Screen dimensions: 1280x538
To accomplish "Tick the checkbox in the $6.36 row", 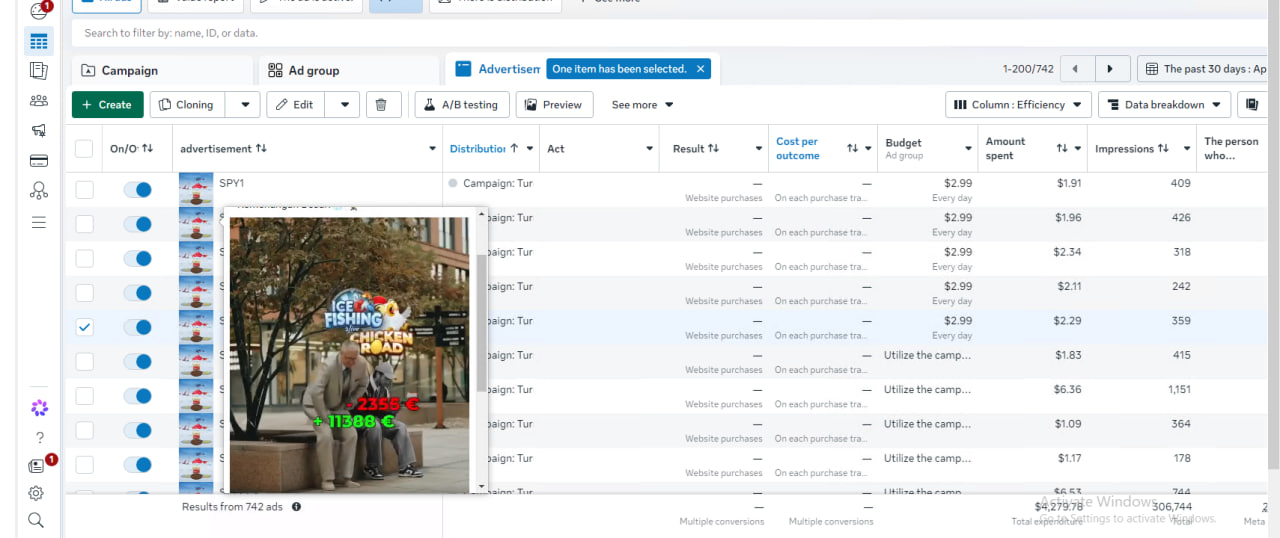I will click(85, 396).
